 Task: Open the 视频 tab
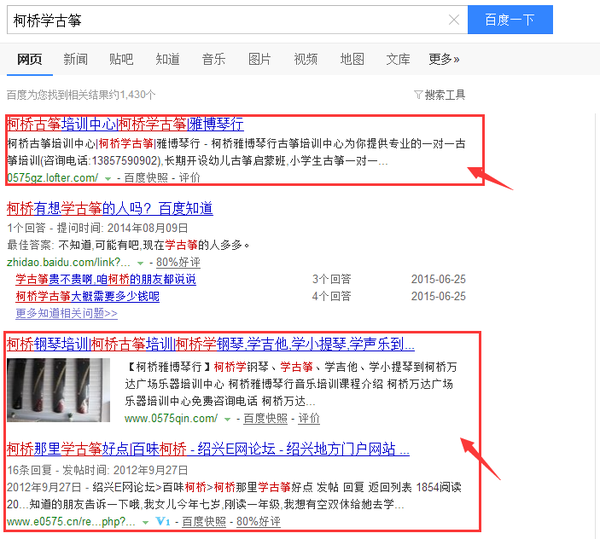[305, 59]
